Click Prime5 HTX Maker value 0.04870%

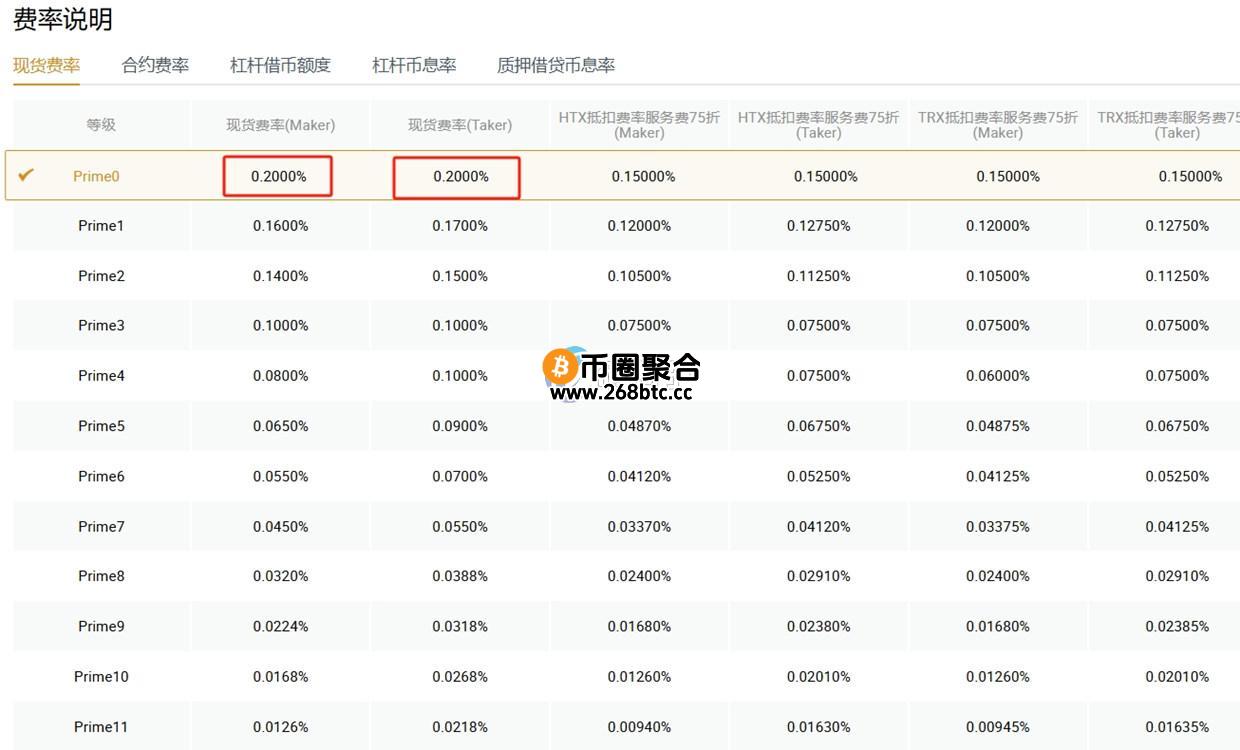tap(639, 426)
